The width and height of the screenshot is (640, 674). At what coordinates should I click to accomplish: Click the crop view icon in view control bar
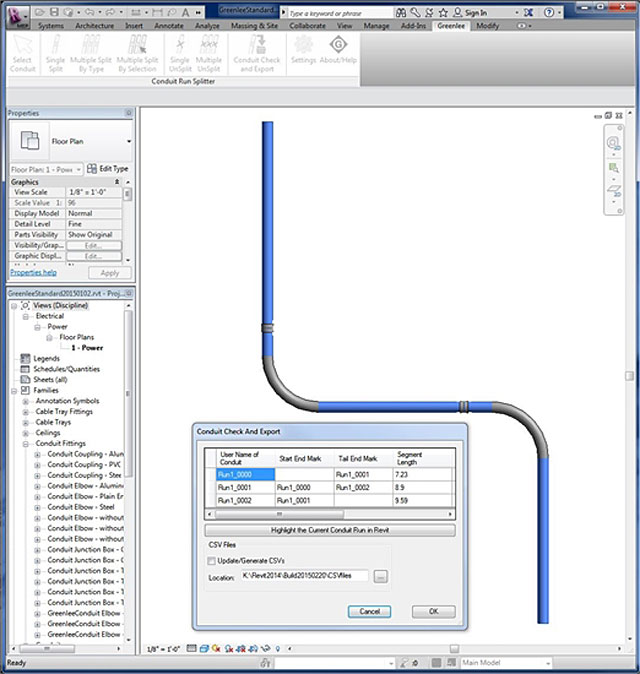(241, 648)
